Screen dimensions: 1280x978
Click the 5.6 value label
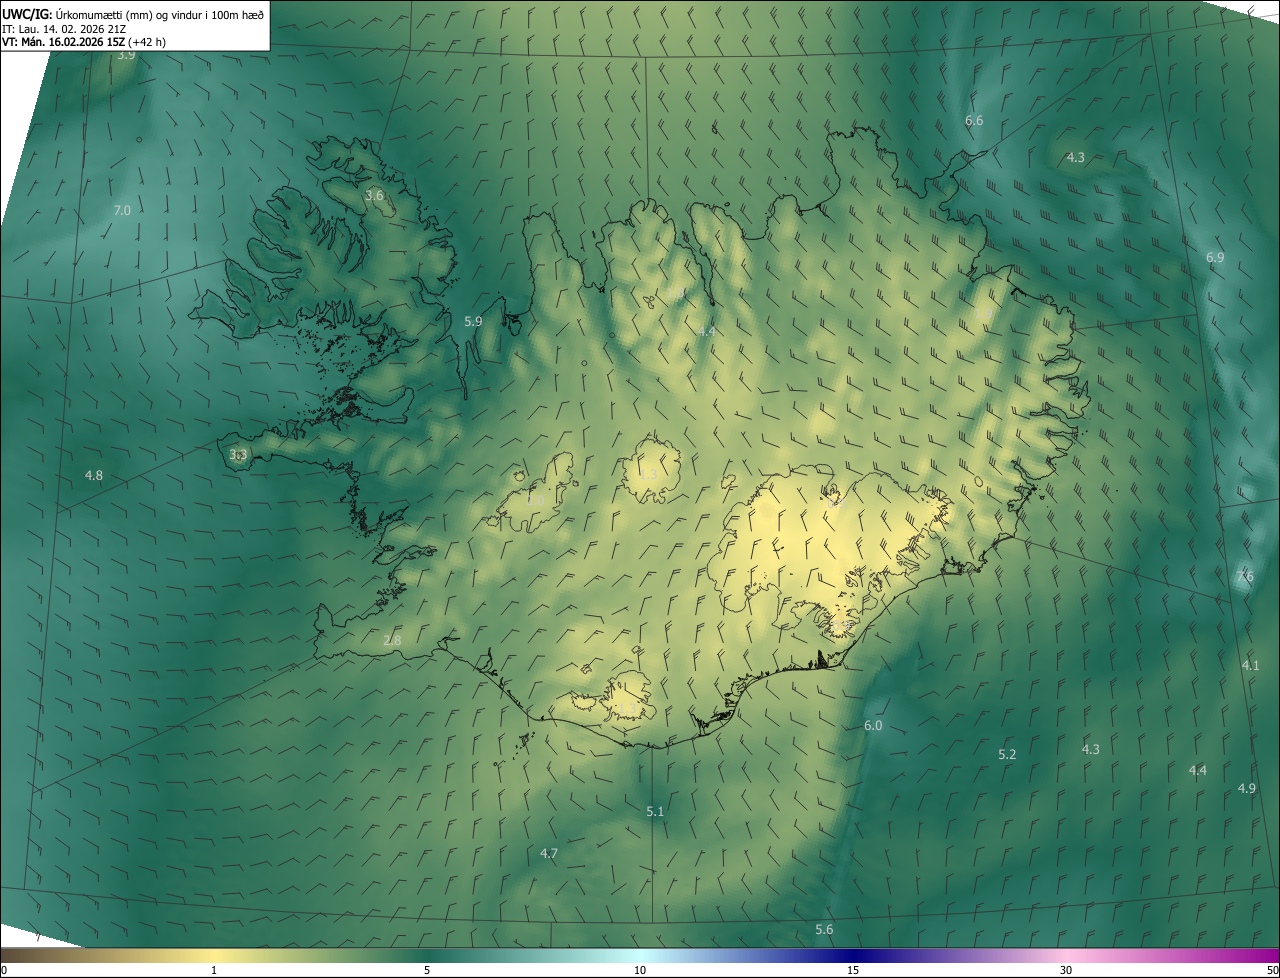pos(824,929)
